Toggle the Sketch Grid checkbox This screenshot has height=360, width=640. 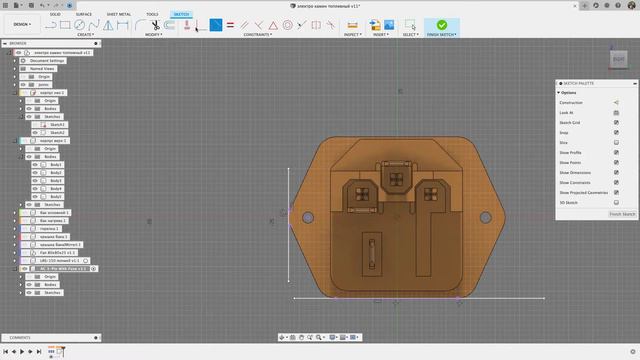[x=616, y=122]
